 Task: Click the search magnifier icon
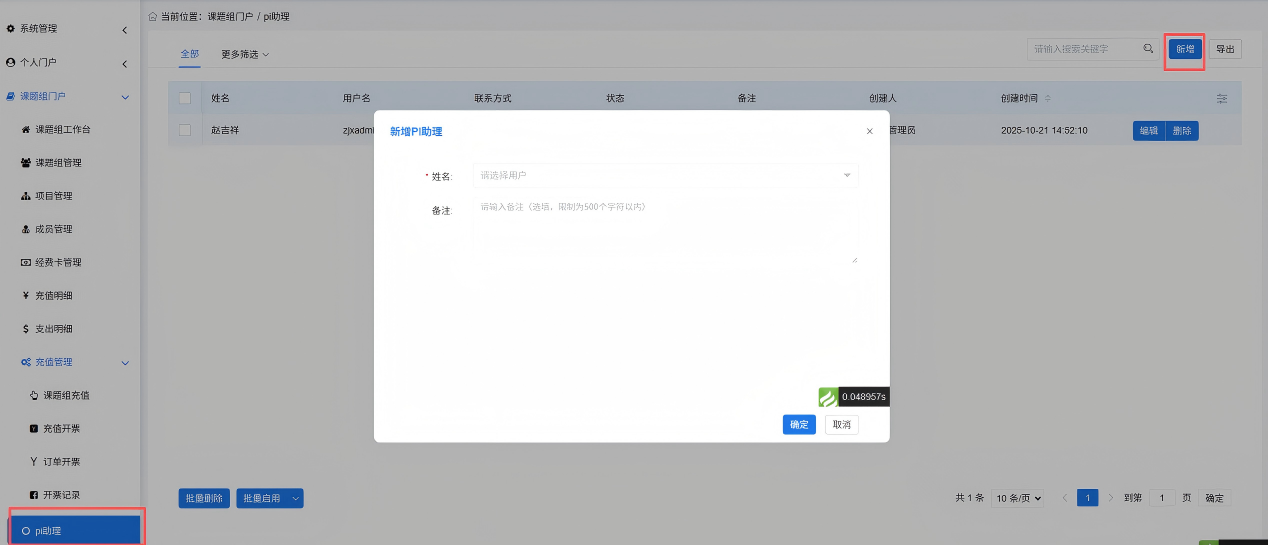[x=1149, y=48]
